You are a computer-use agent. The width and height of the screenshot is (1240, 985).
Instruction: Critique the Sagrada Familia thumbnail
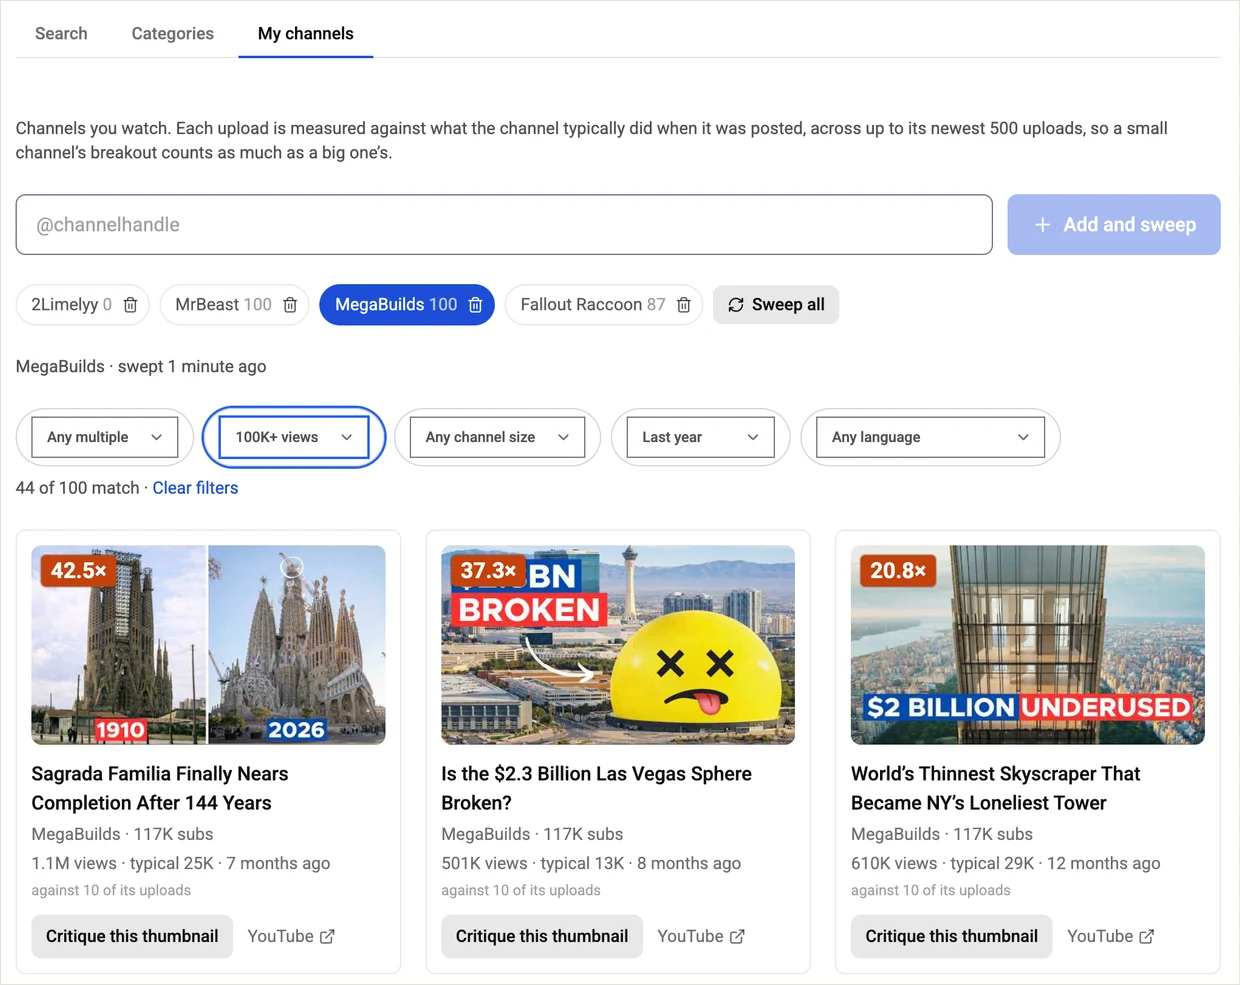(132, 936)
